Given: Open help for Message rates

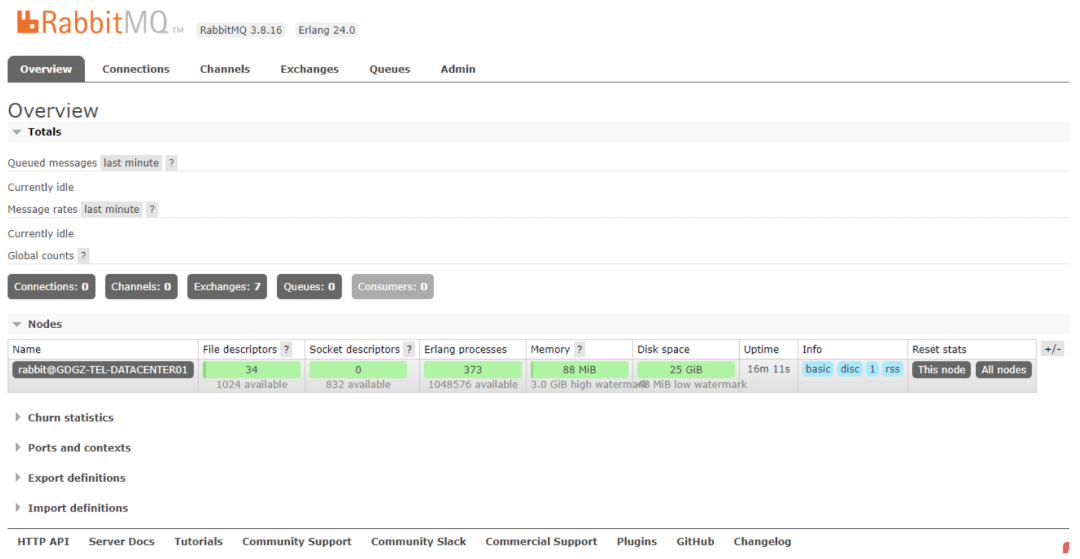Looking at the screenshot, I should (152, 209).
